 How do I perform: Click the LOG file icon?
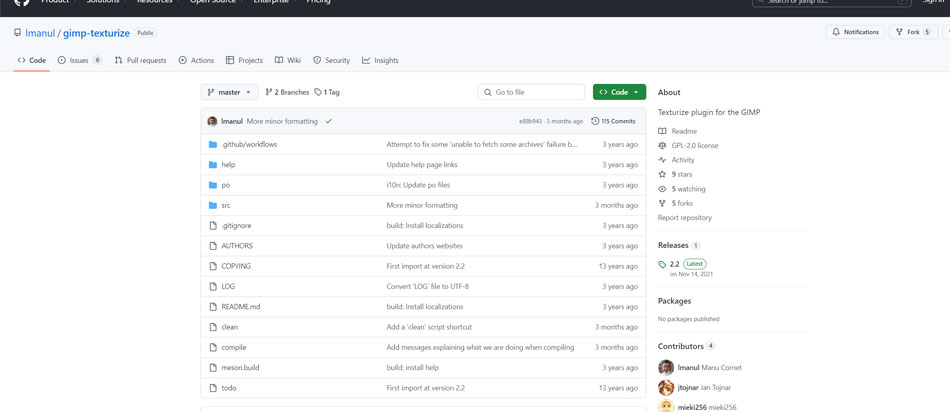click(213, 287)
